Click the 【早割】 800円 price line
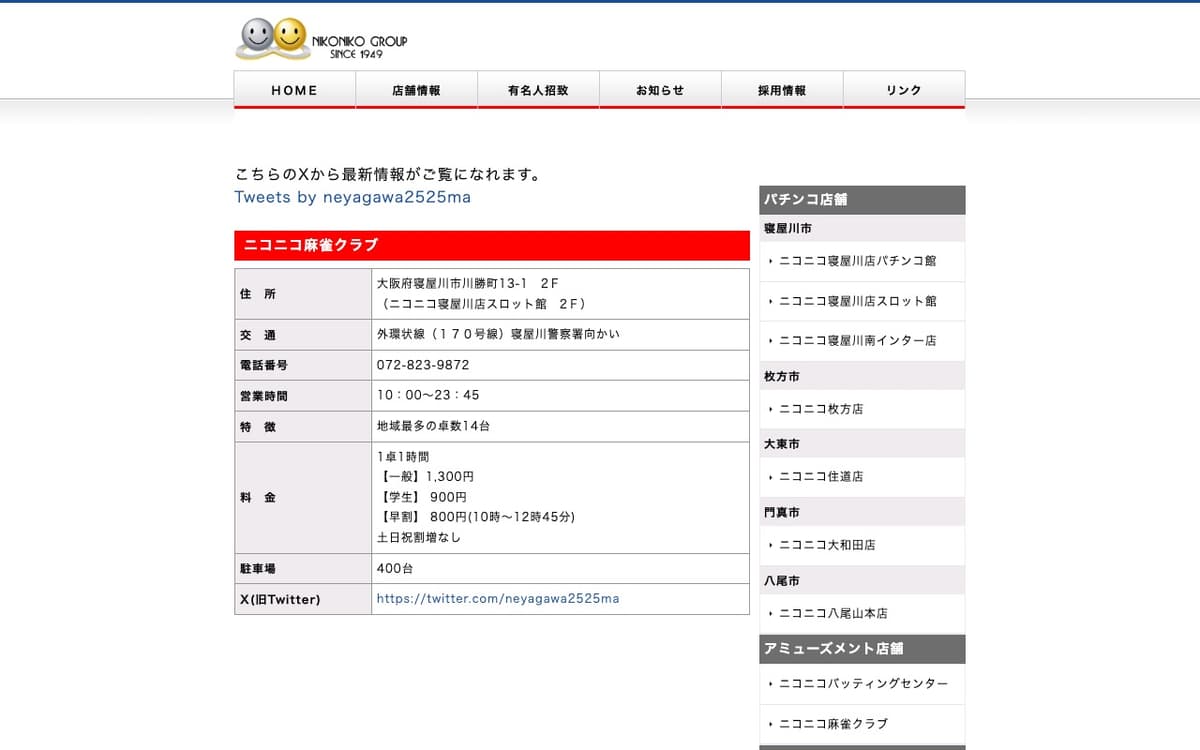Image resolution: width=1200 pixels, height=750 pixels. pos(476,517)
